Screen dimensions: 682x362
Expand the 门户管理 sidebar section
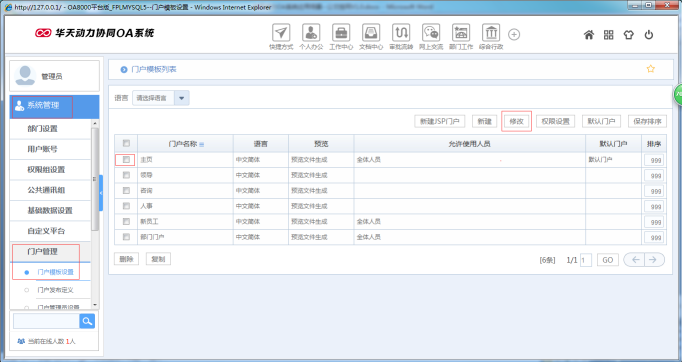[42, 251]
